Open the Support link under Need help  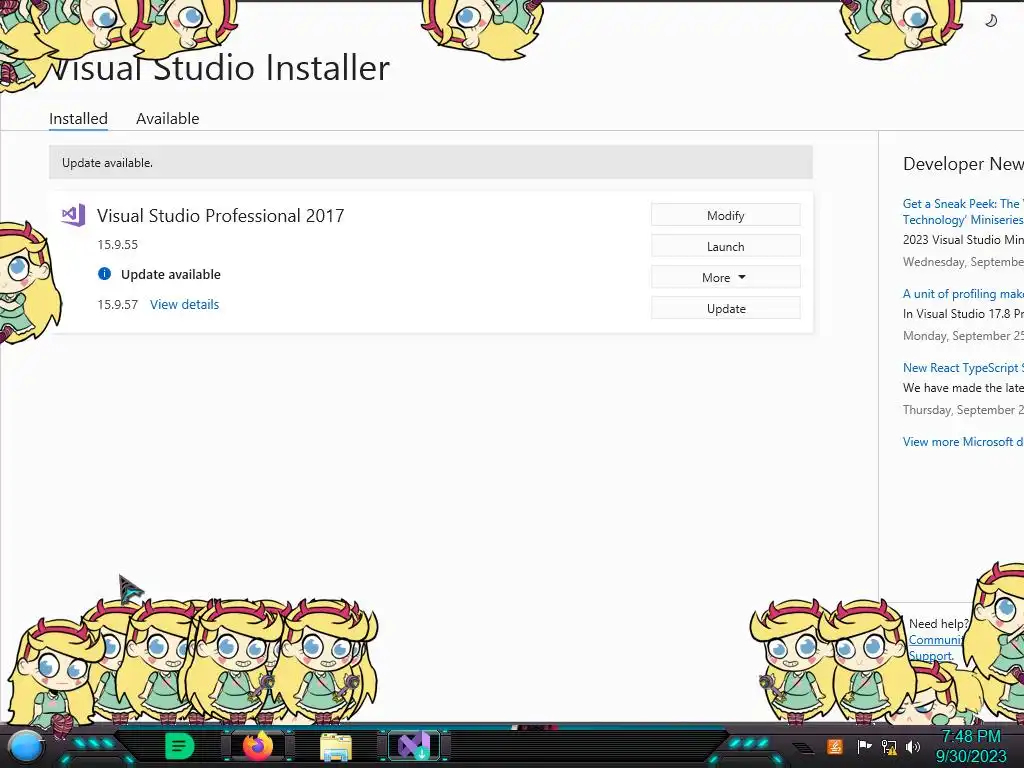click(x=931, y=656)
